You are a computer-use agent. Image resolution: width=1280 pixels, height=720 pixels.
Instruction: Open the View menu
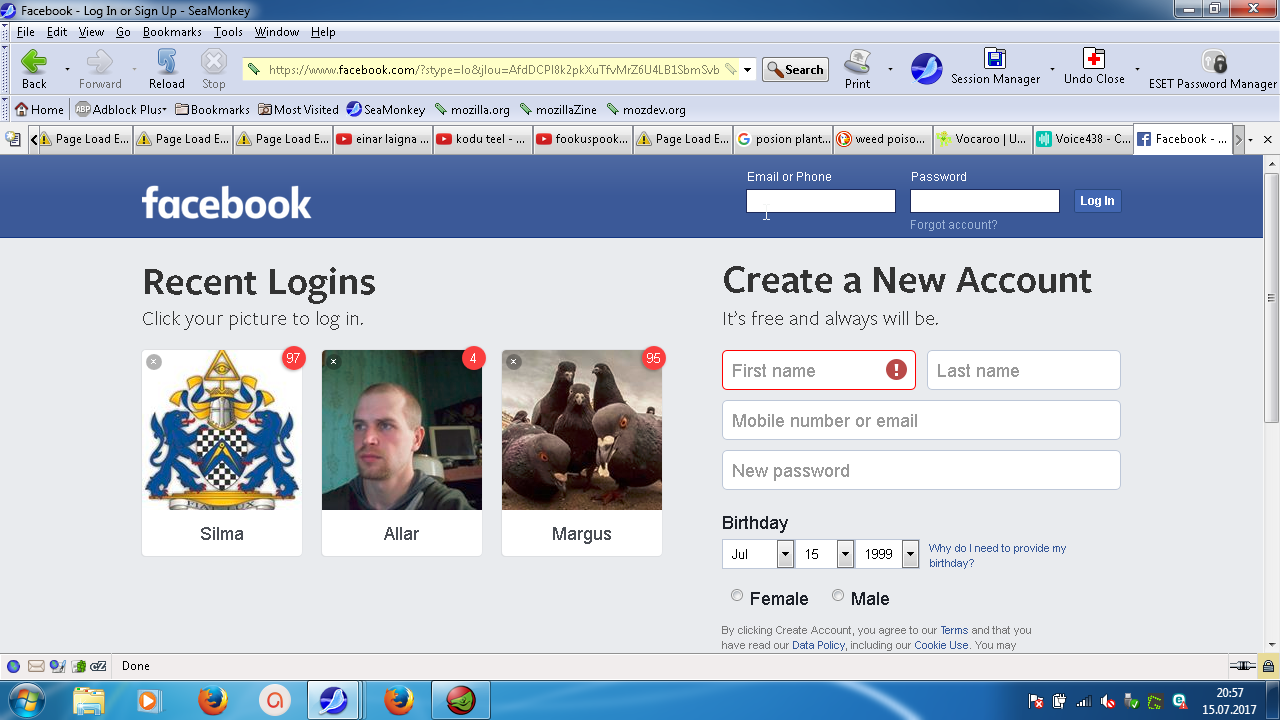coord(91,32)
